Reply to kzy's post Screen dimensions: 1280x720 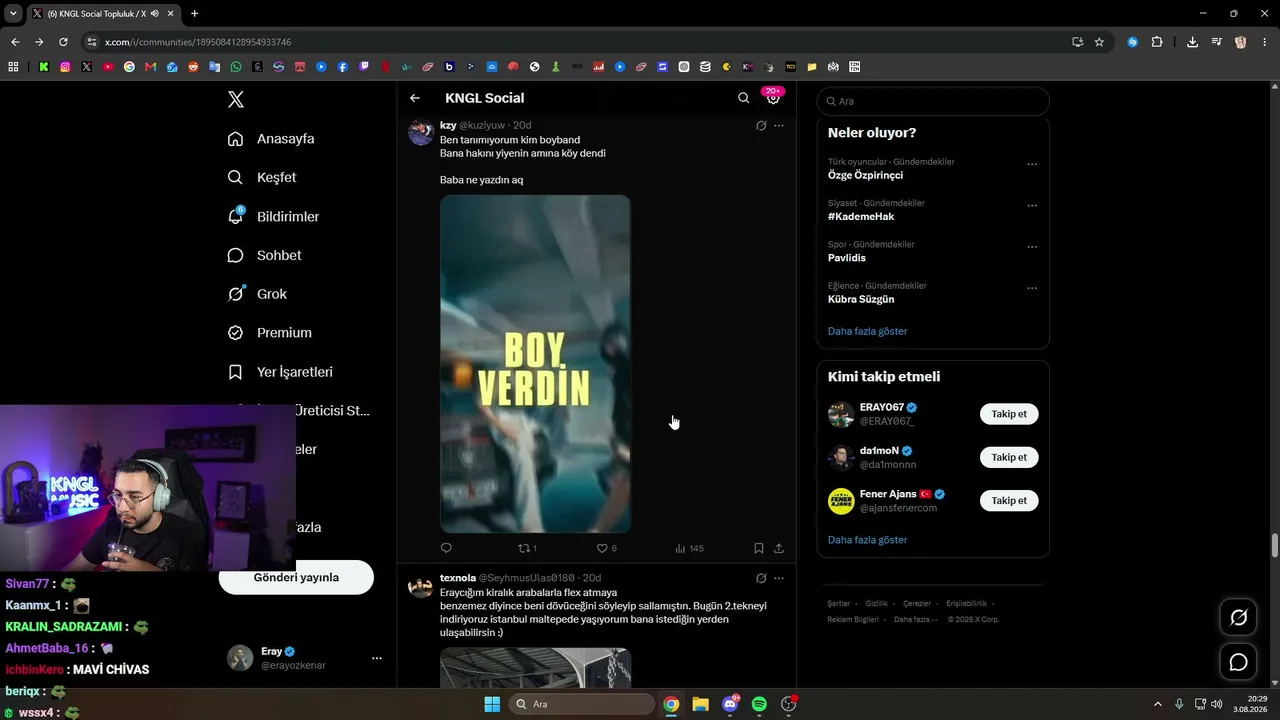(x=446, y=548)
